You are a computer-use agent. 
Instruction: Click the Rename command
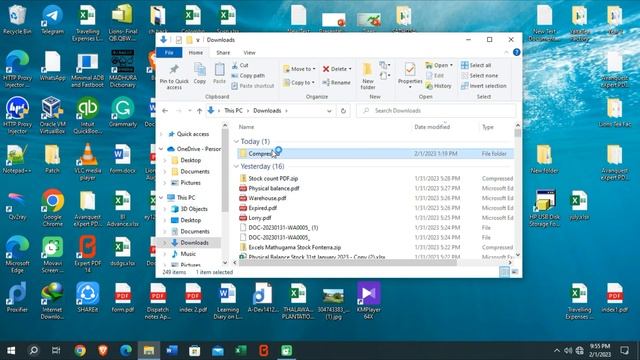pos(336,82)
